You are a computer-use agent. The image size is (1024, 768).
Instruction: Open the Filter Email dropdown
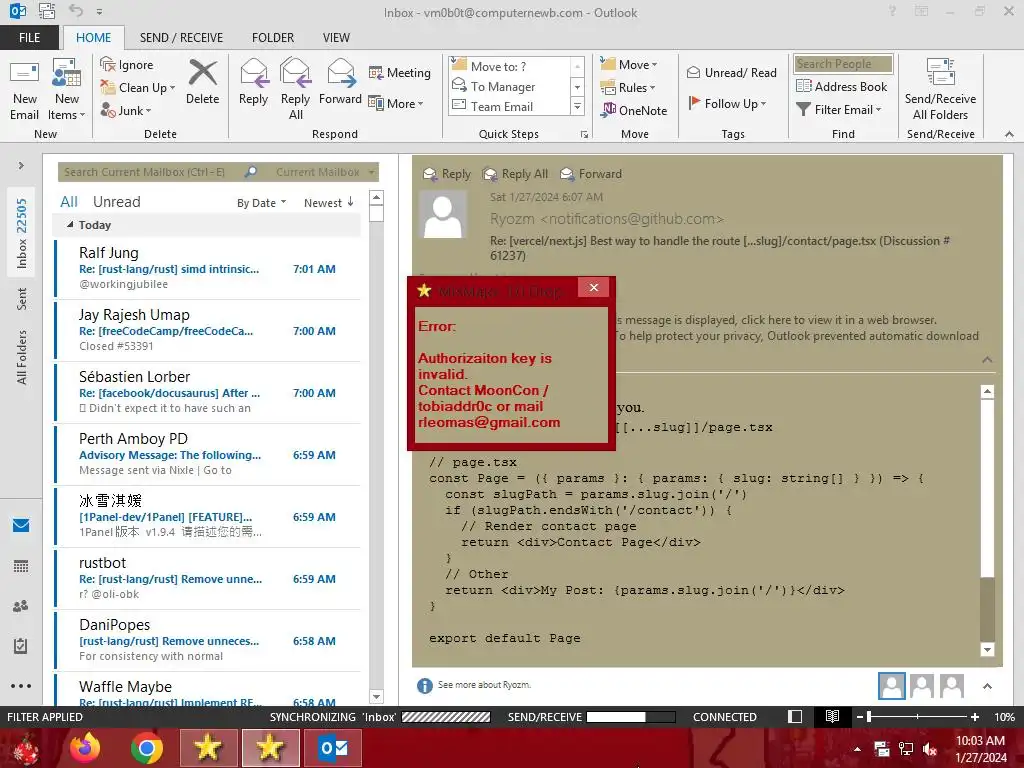839,110
